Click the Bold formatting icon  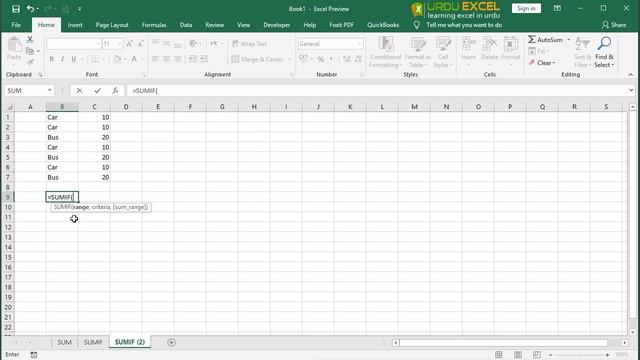click(x=51, y=59)
